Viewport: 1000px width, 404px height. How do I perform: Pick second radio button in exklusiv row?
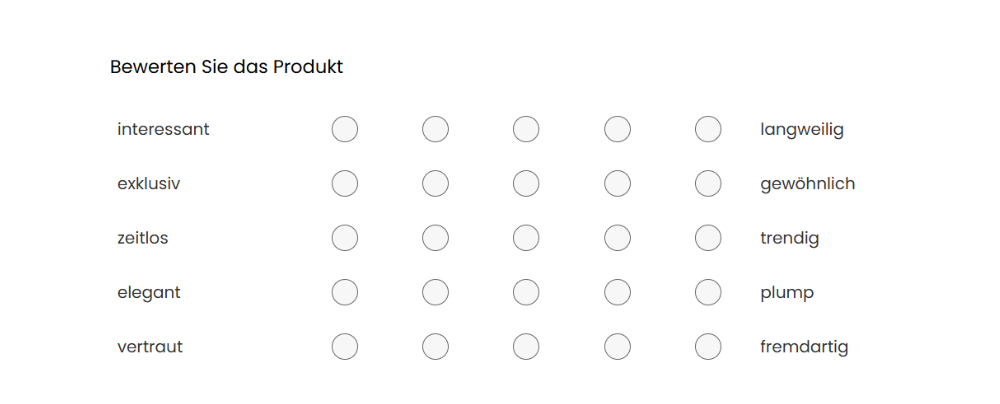click(435, 184)
